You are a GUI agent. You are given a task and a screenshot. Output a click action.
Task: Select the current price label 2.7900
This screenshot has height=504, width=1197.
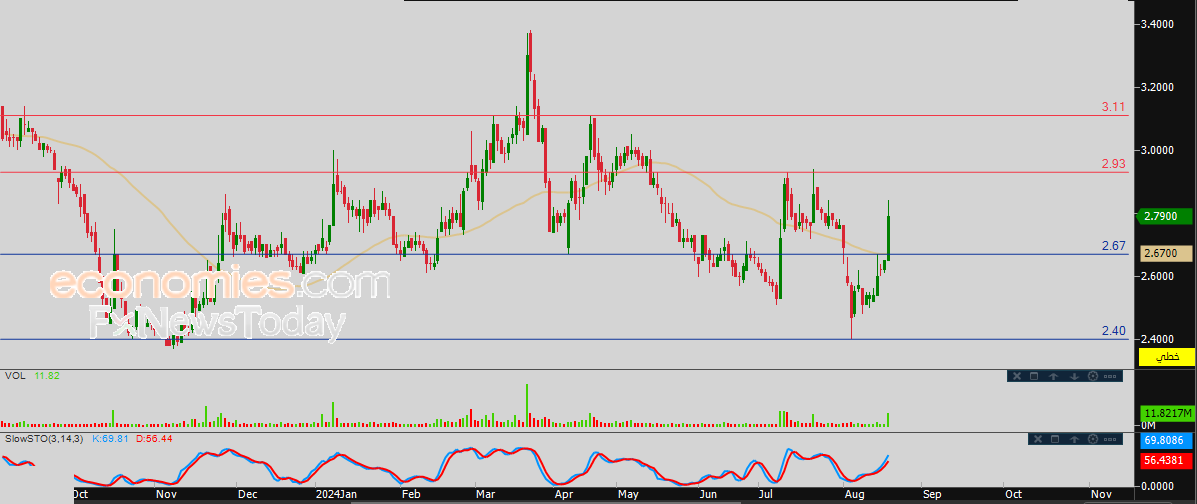coord(1166,216)
